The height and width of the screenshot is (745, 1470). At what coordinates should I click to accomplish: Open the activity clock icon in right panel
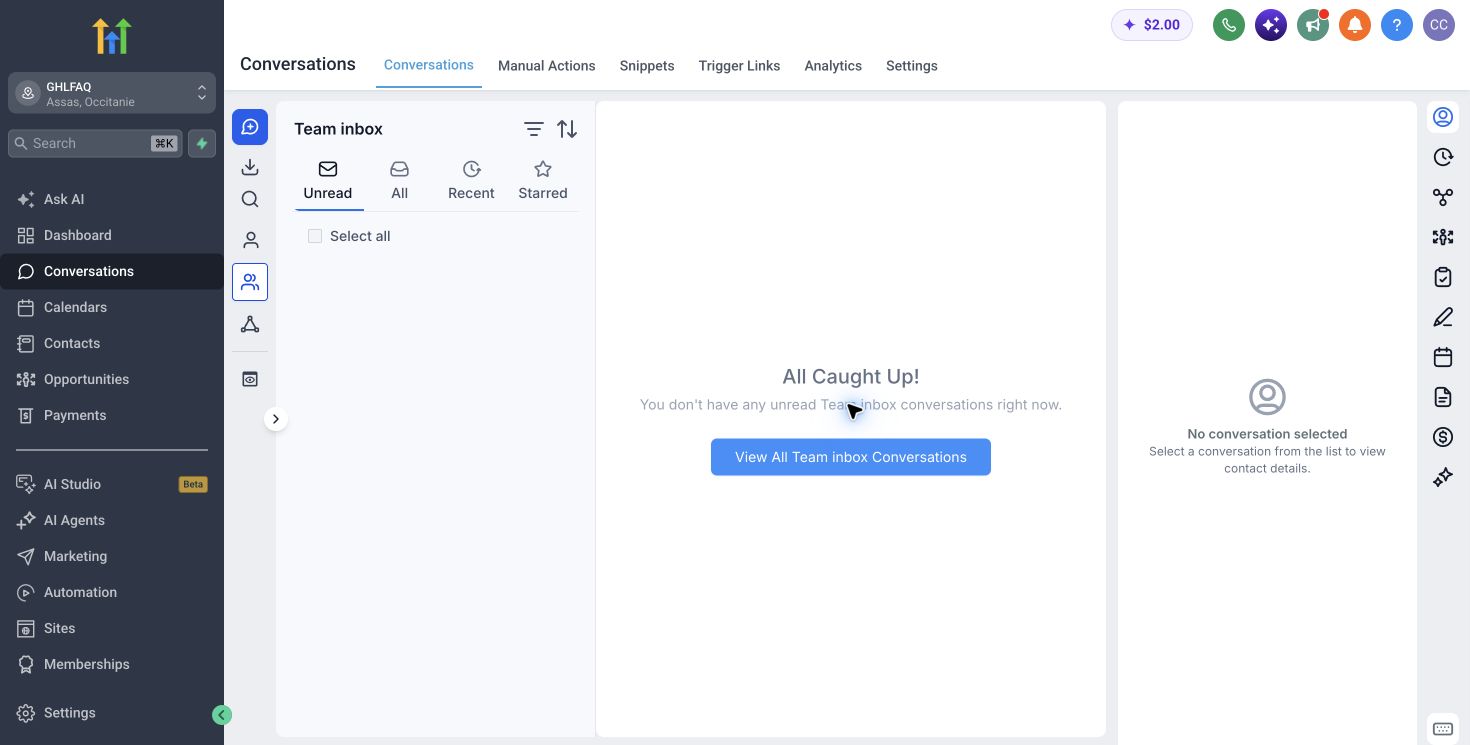pos(1442,157)
